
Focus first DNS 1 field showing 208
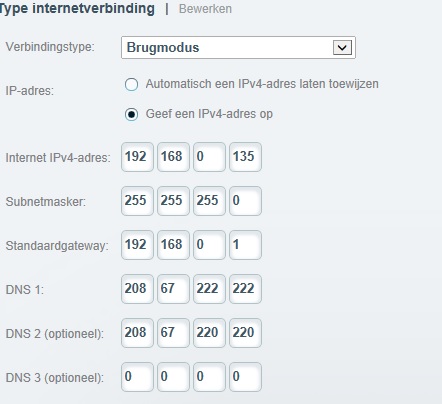(137, 289)
